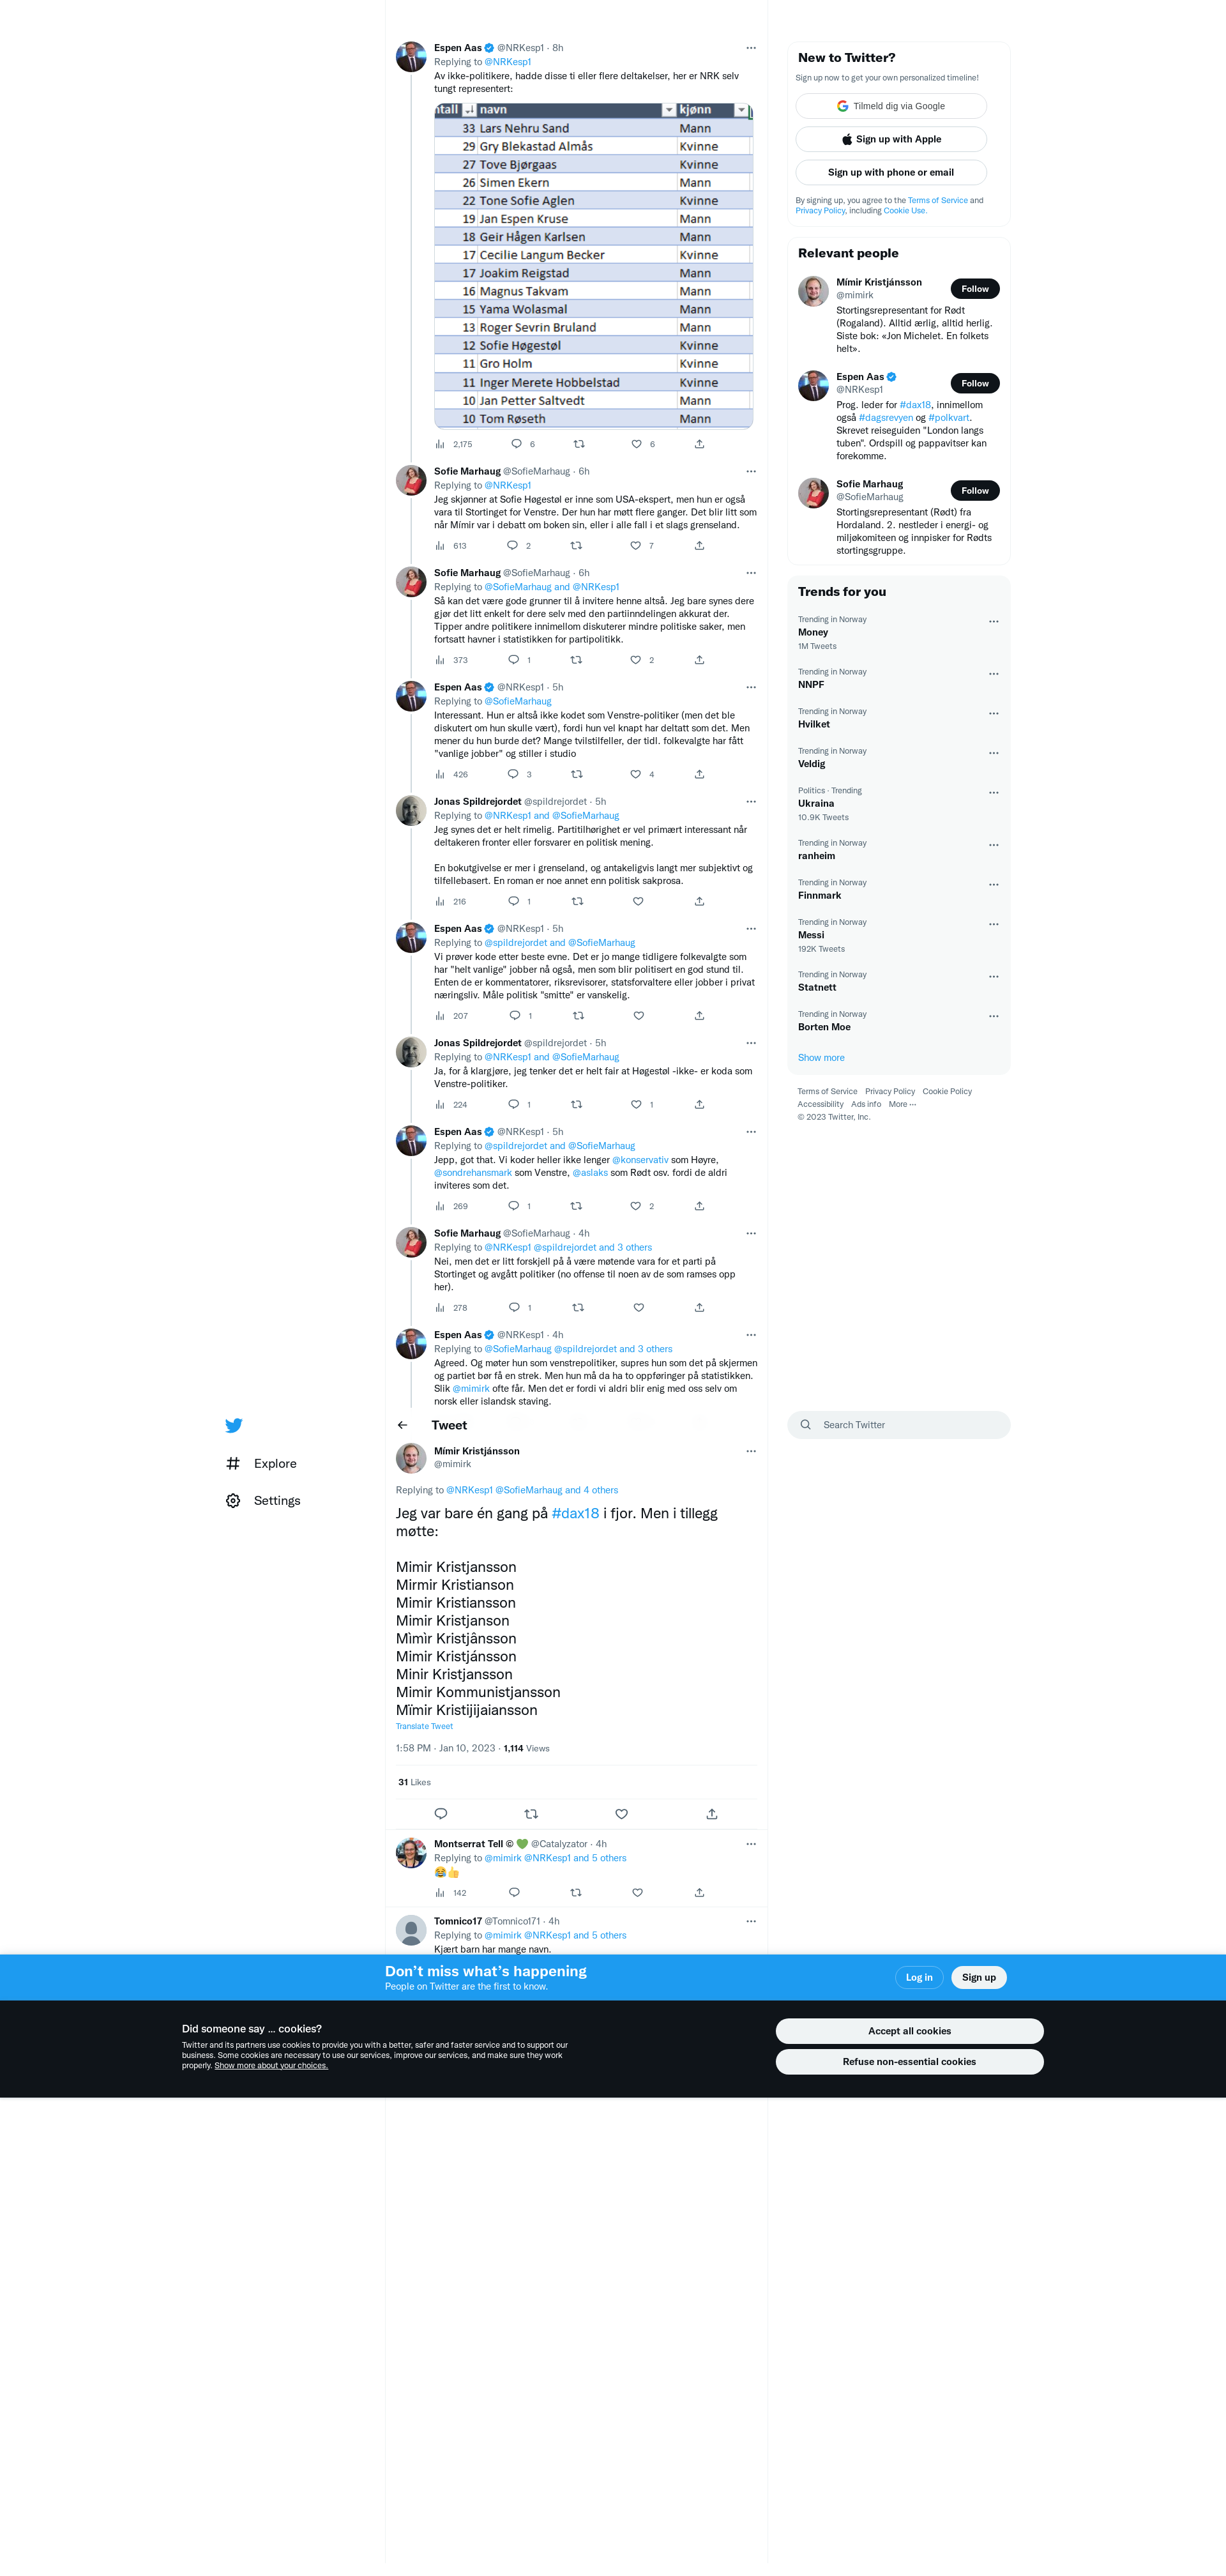Image resolution: width=1226 pixels, height=2576 pixels.
Task: Like Mimir Kristjánsson's main tweet
Action: (621, 1814)
